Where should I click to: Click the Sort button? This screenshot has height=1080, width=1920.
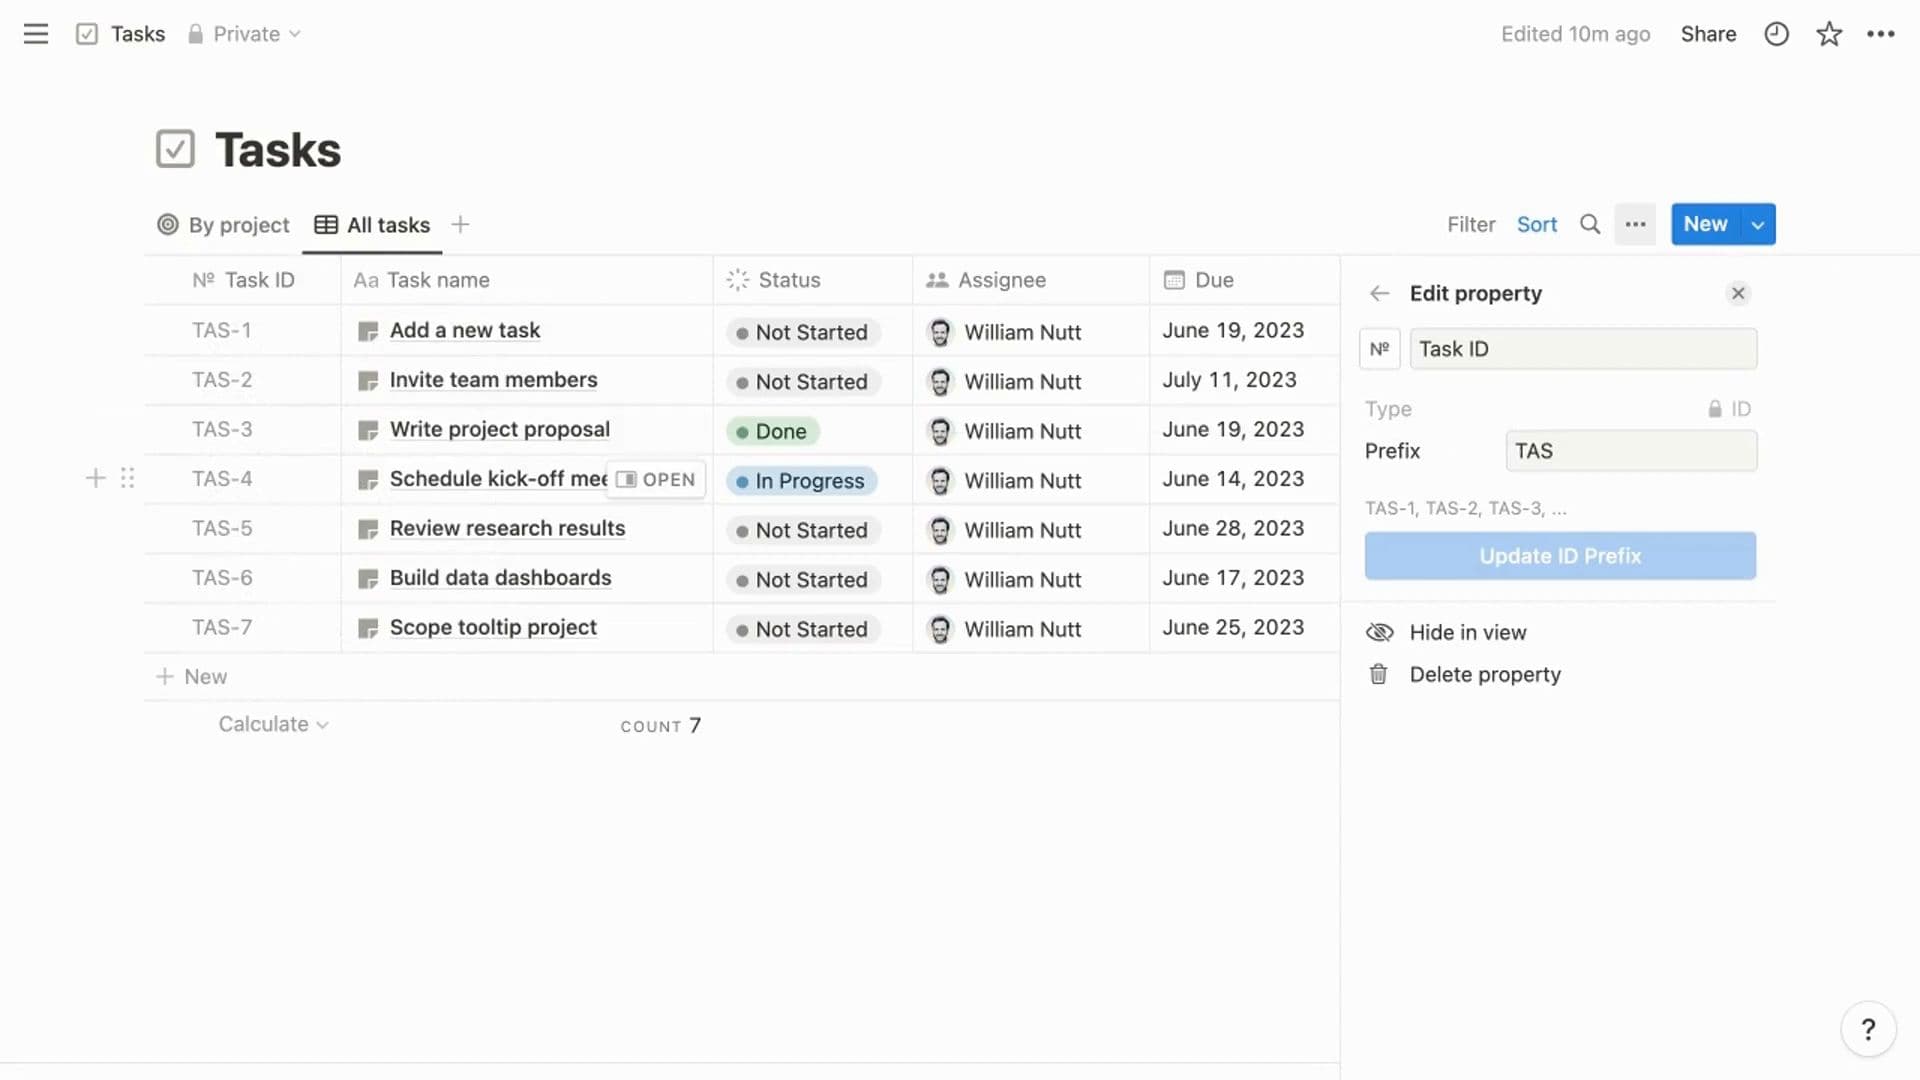pyautogui.click(x=1537, y=224)
